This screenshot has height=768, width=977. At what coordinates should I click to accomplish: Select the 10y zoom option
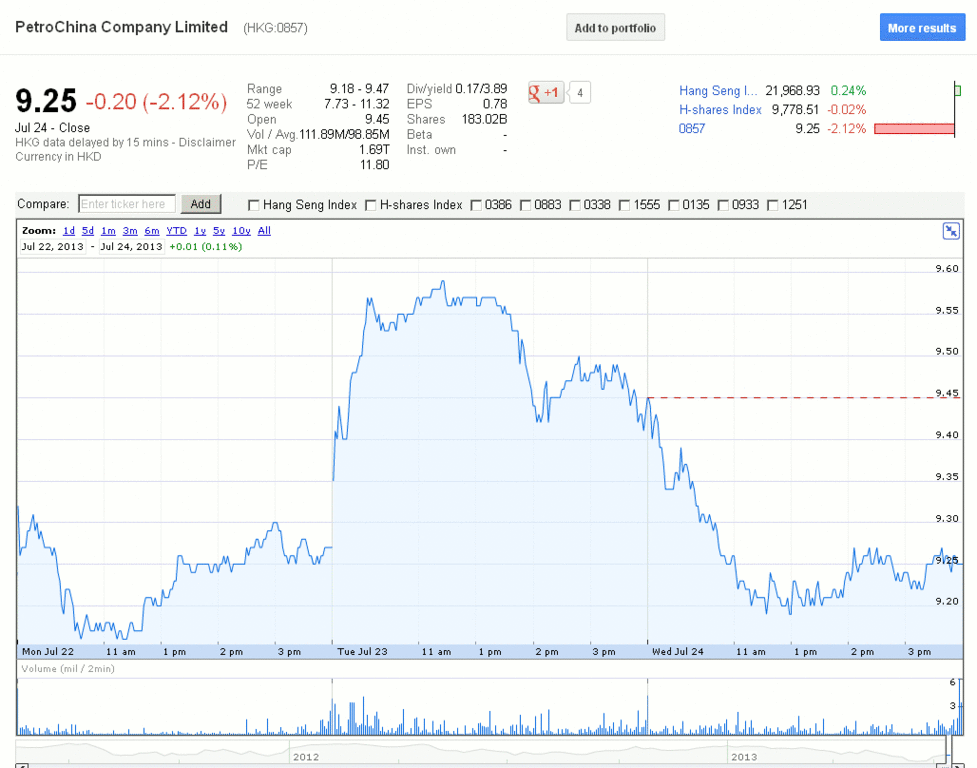[241, 230]
